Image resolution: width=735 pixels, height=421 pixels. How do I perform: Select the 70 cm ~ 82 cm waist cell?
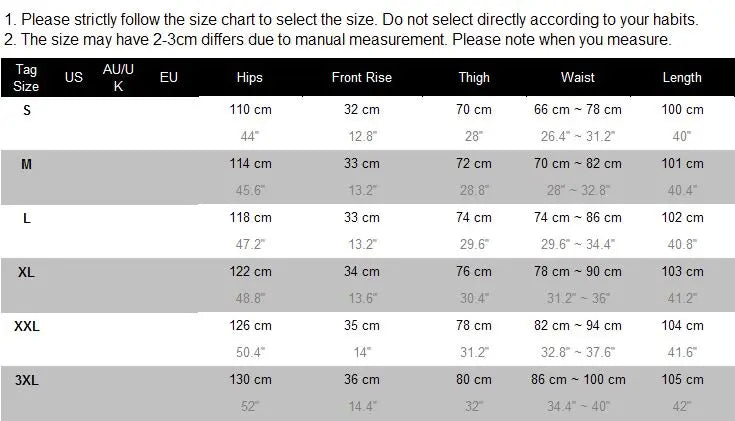point(578,163)
